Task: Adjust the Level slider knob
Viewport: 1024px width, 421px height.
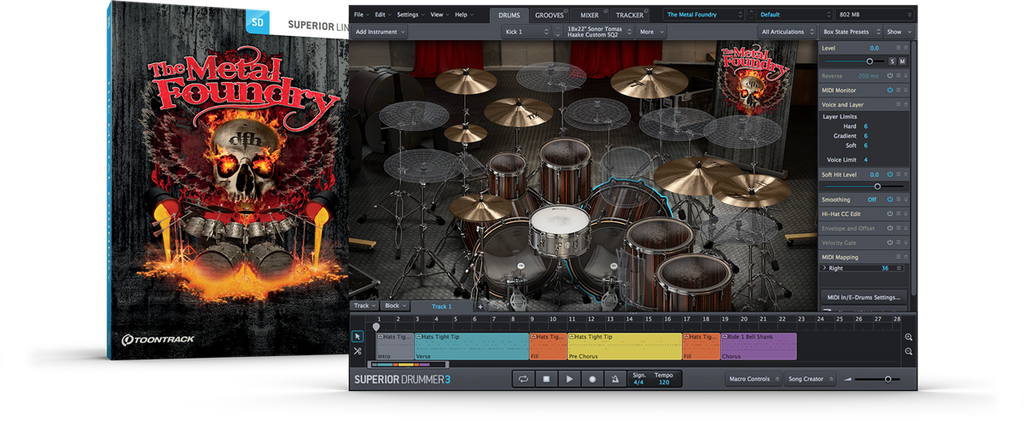Action: 869,61
